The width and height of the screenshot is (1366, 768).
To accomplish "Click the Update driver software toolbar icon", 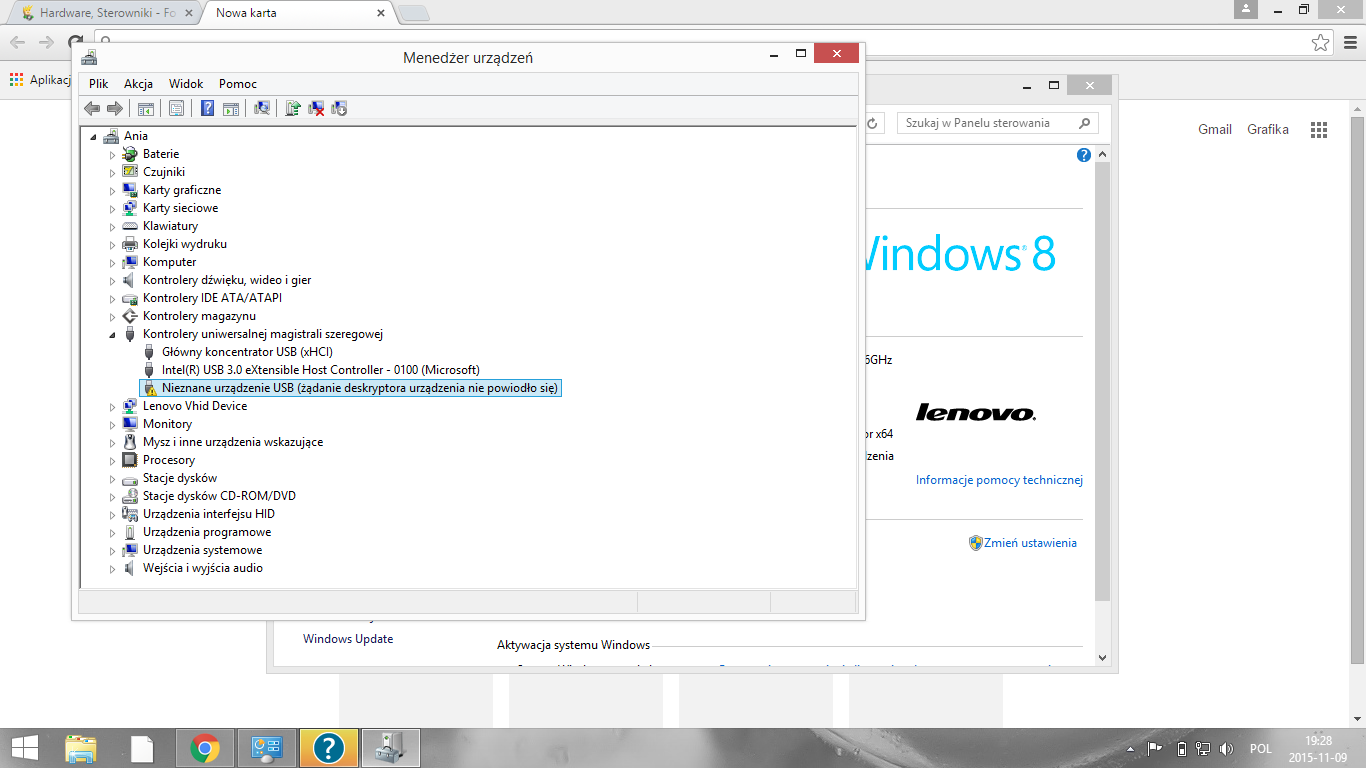I will [x=293, y=108].
